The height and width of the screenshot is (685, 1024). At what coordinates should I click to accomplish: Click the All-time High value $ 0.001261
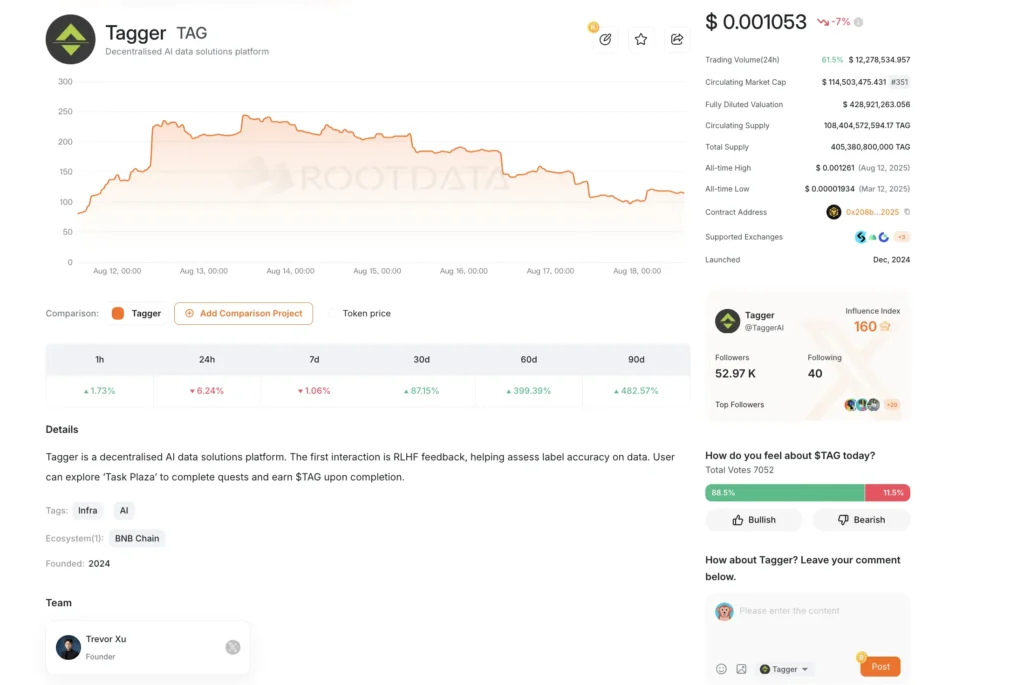835,168
